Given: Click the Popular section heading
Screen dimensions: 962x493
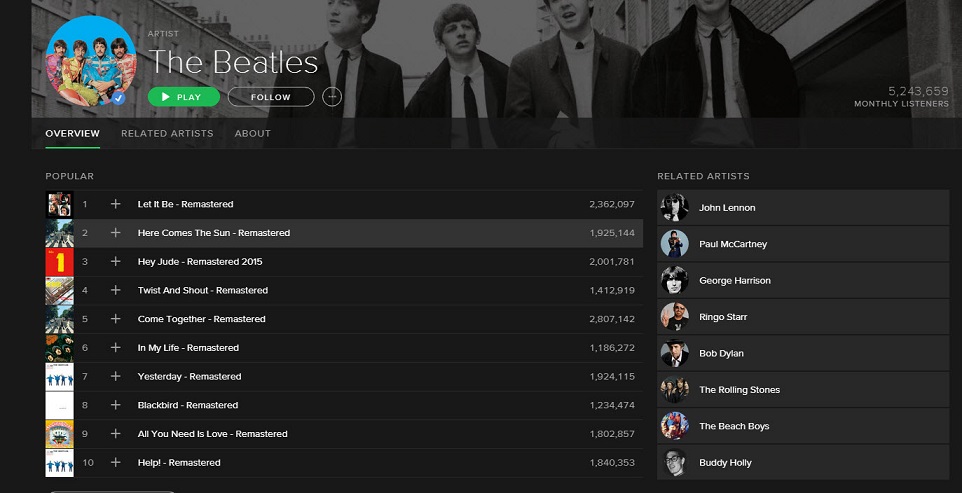Looking at the screenshot, I should point(69,176).
